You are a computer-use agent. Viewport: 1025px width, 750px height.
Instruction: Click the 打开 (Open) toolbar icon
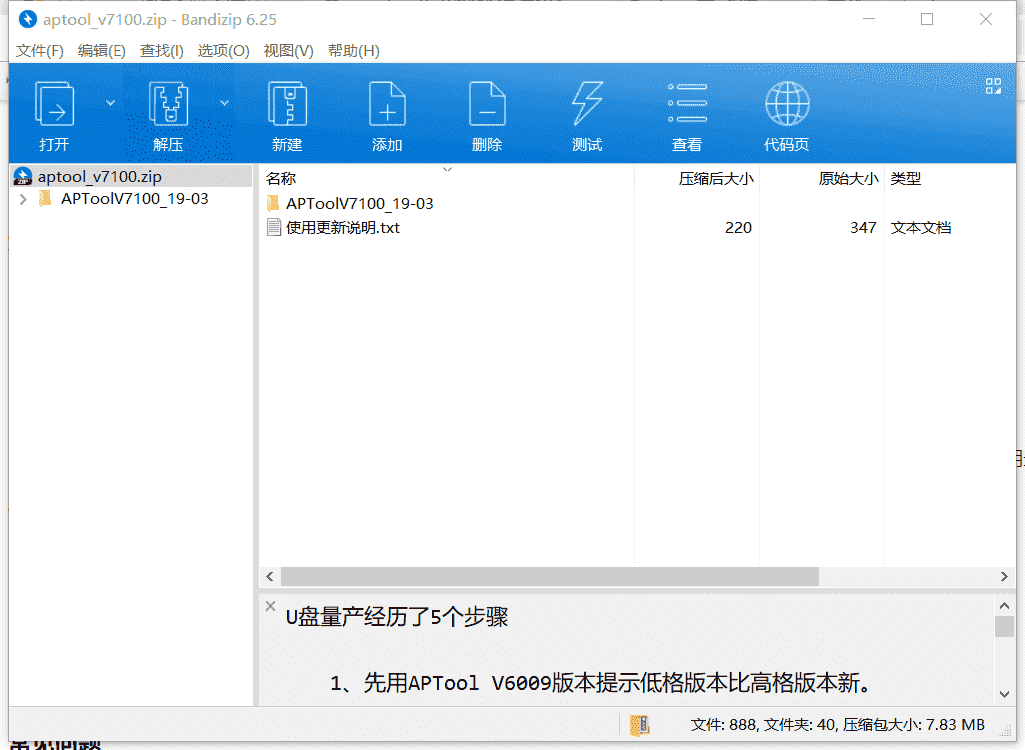54,103
